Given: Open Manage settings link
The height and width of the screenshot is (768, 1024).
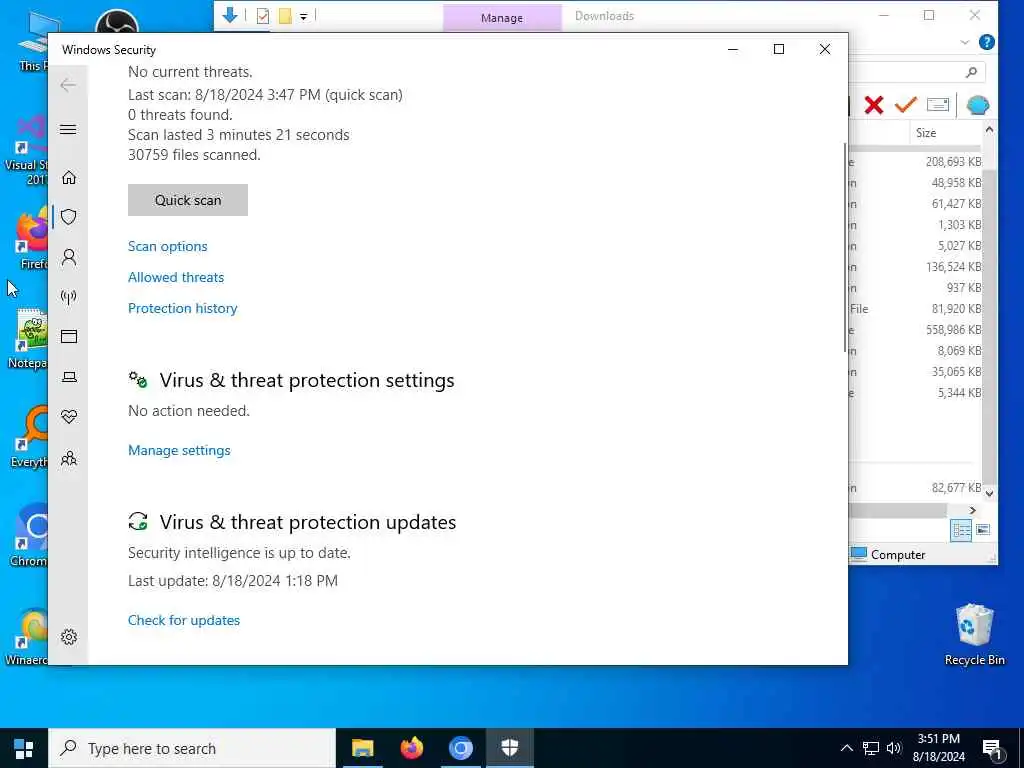Looking at the screenshot, I should pos(179,450).
